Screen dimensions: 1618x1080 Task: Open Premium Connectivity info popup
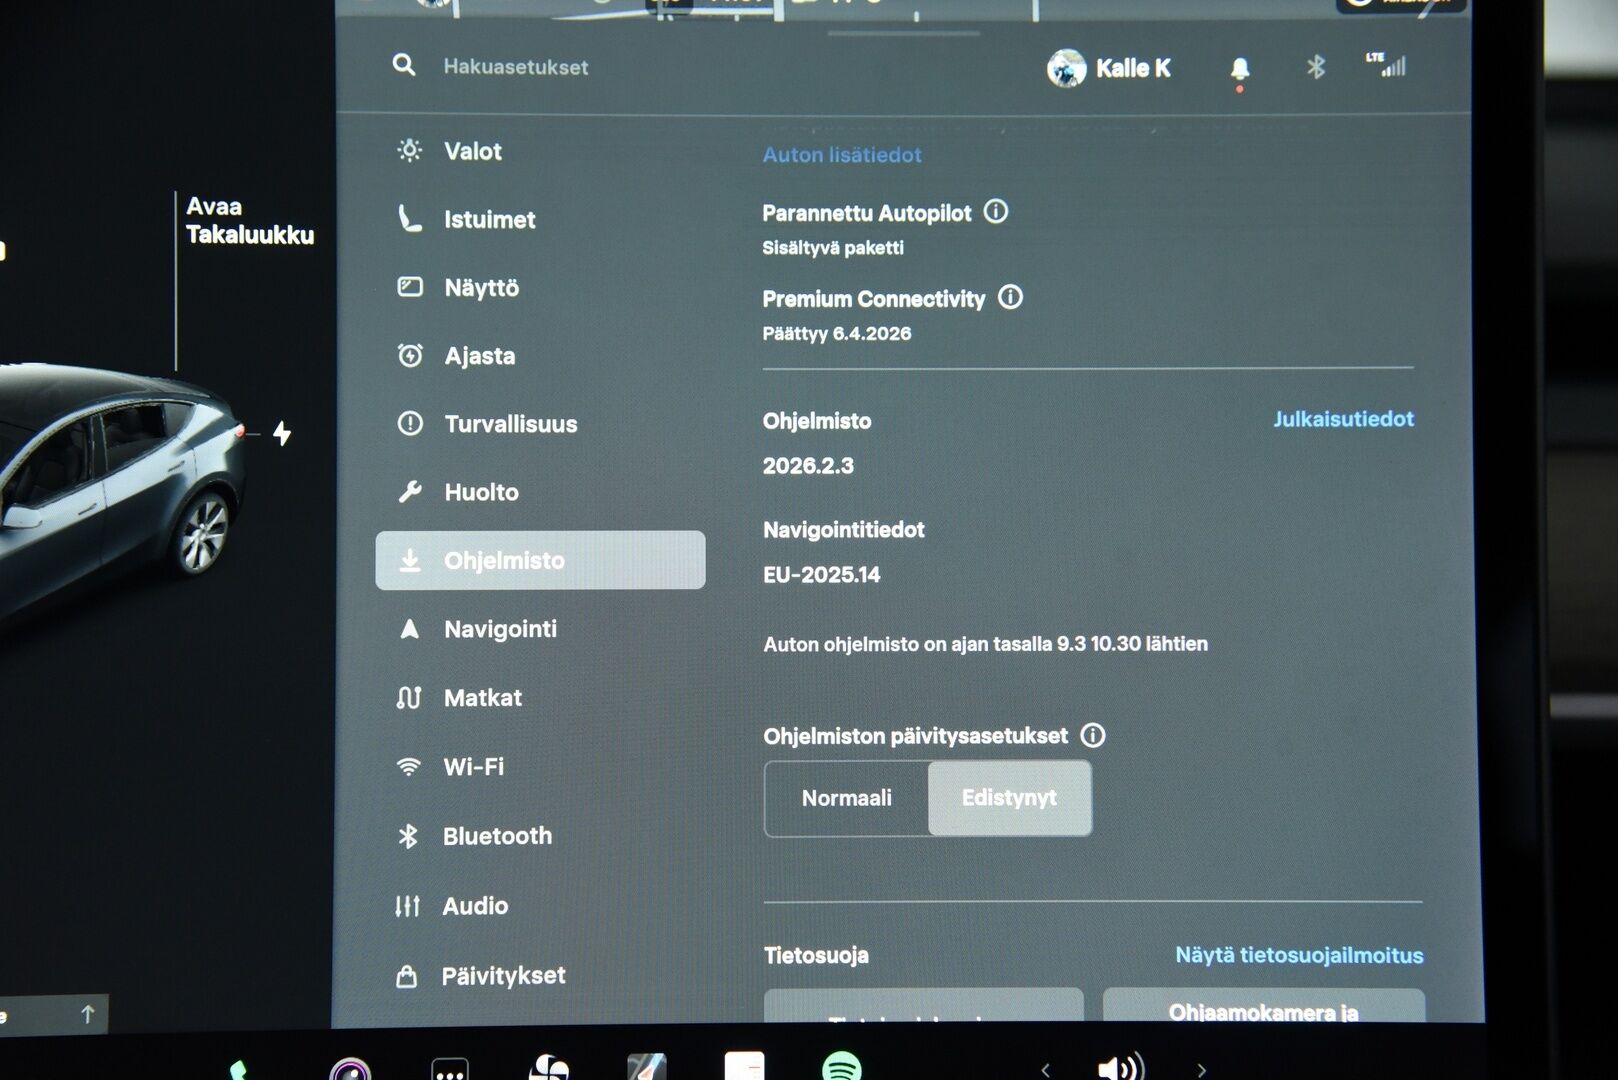pyautogui.click(x=1012, y=297)
